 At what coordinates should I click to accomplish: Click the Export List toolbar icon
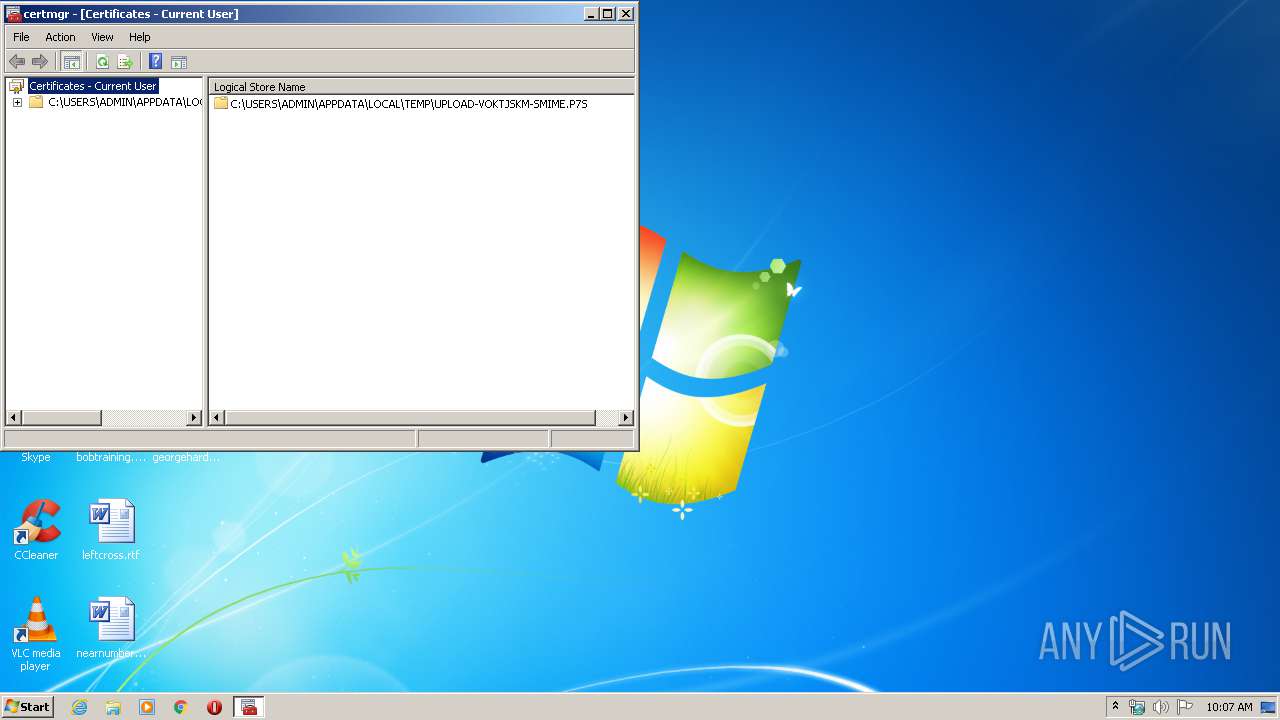(125, 61)
